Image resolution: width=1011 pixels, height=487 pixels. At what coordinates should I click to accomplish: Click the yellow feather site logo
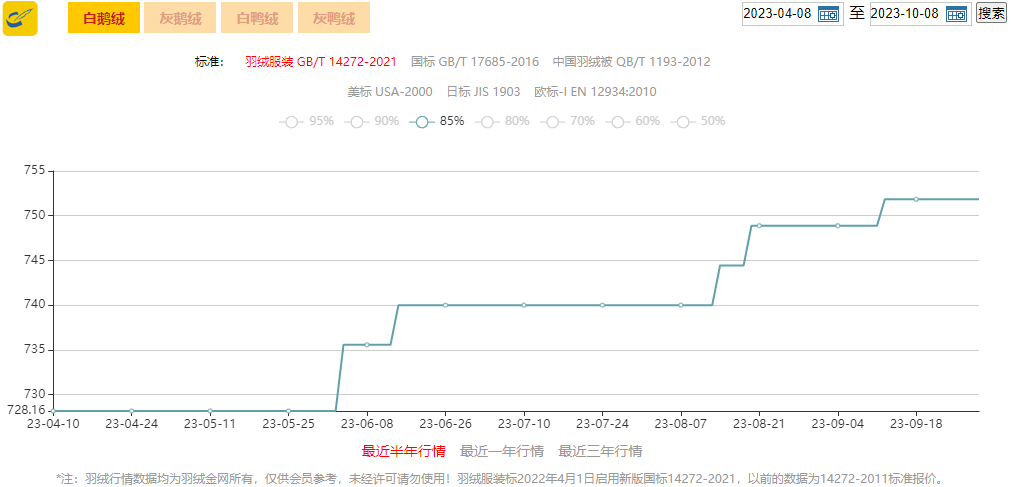20,18
